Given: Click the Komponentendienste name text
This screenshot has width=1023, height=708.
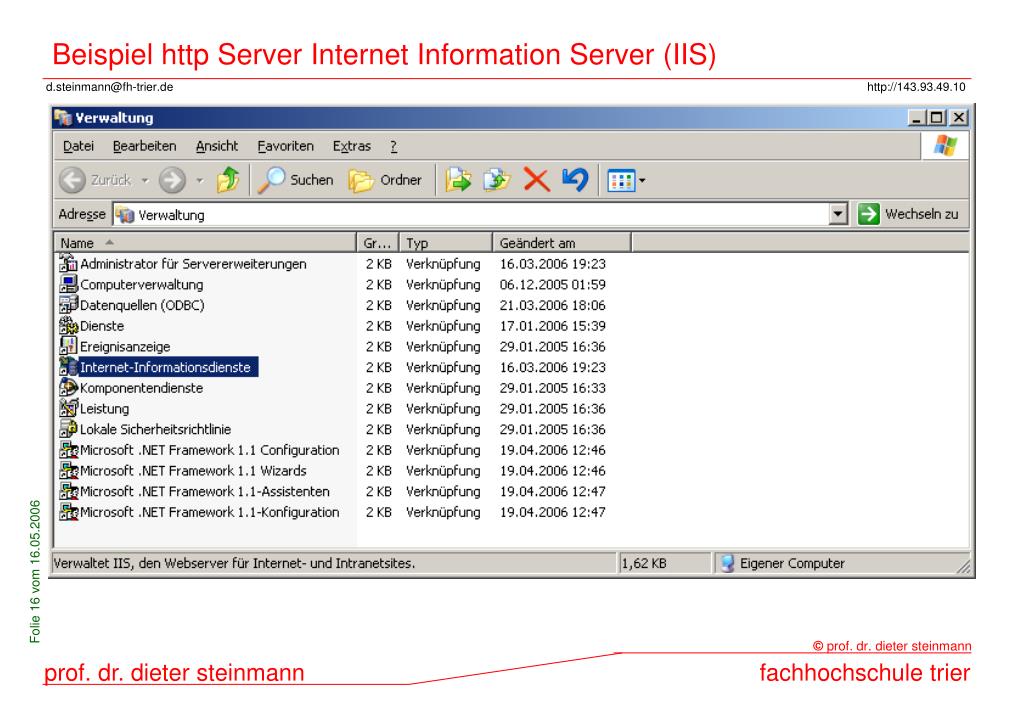Looking at the screenshot, I should pos(142,388).
